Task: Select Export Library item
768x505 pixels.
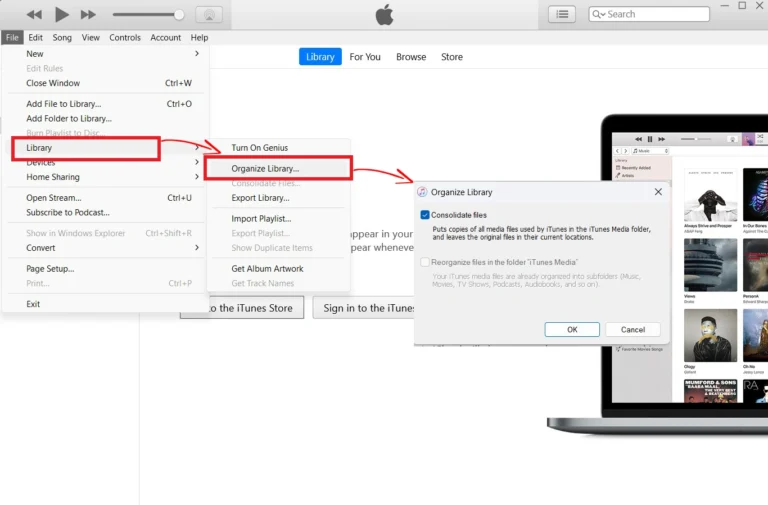Action: pos(278,198)
